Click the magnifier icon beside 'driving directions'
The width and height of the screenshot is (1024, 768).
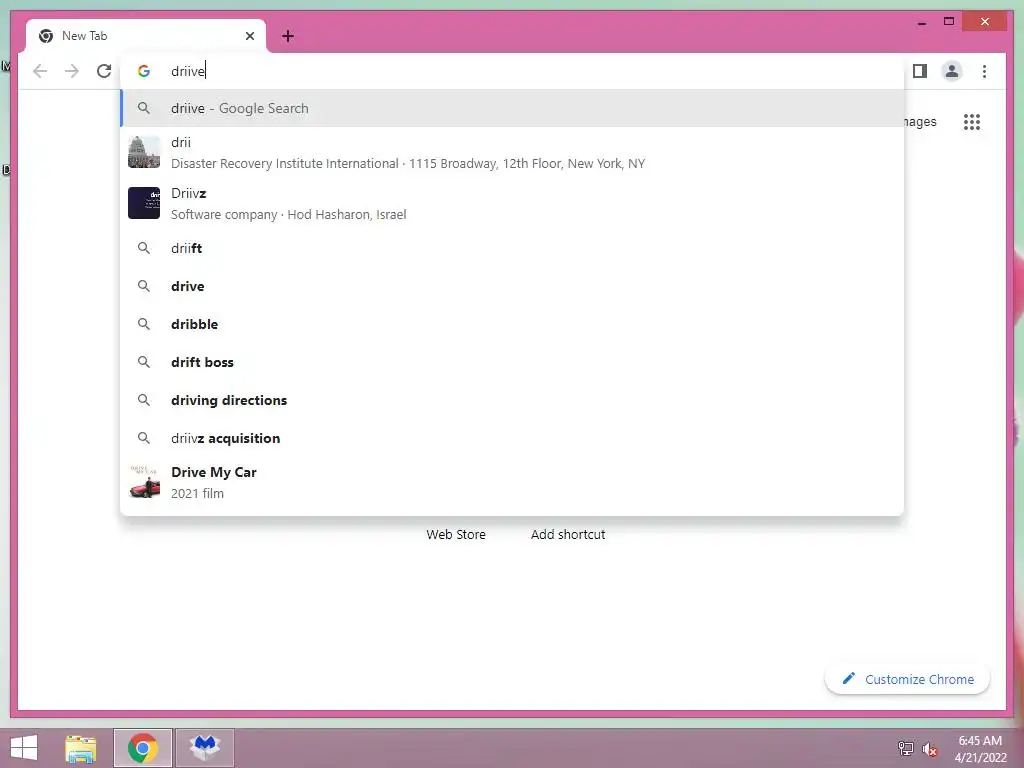144,400
